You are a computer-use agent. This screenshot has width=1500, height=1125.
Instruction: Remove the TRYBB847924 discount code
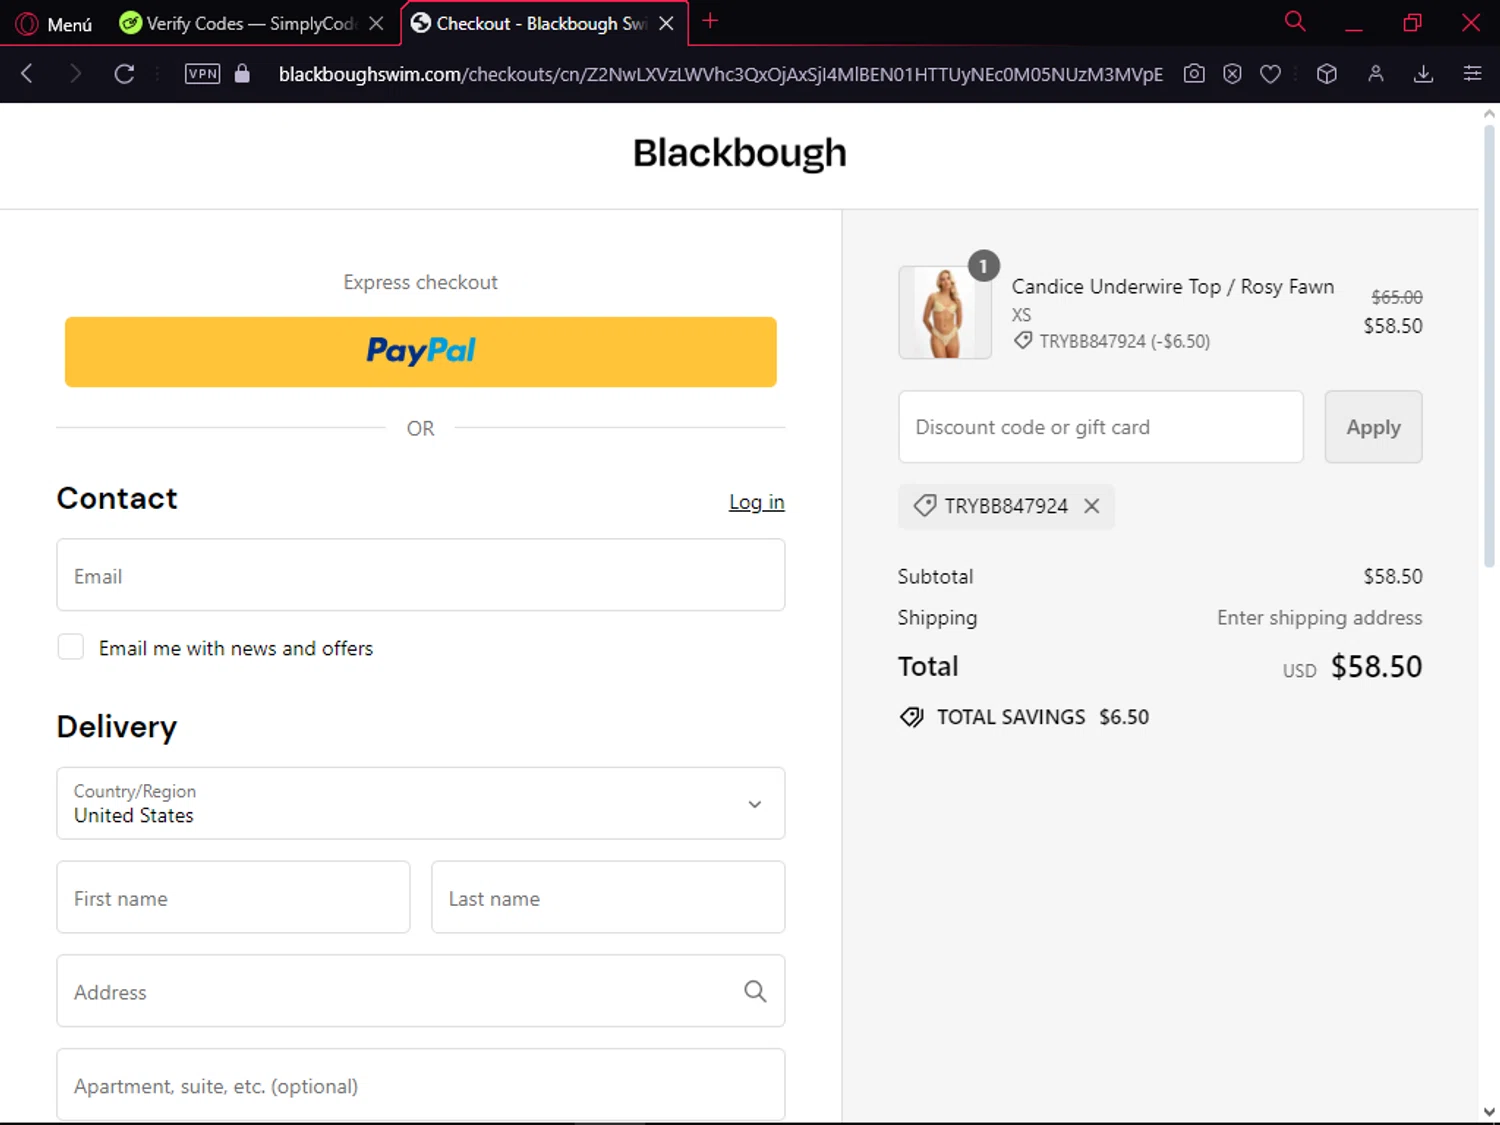[1092, 506]
